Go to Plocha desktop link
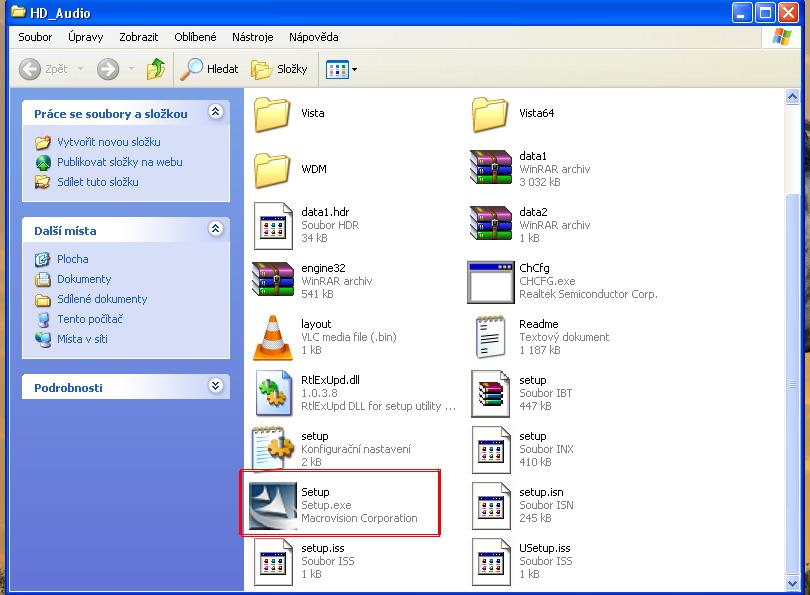810x595 pixels. tap(72, 259)
